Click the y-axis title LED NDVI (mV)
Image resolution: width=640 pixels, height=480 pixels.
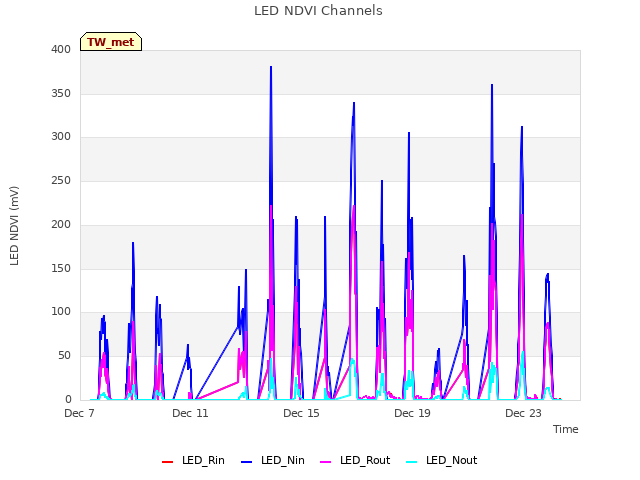click(x=14, y=226)
